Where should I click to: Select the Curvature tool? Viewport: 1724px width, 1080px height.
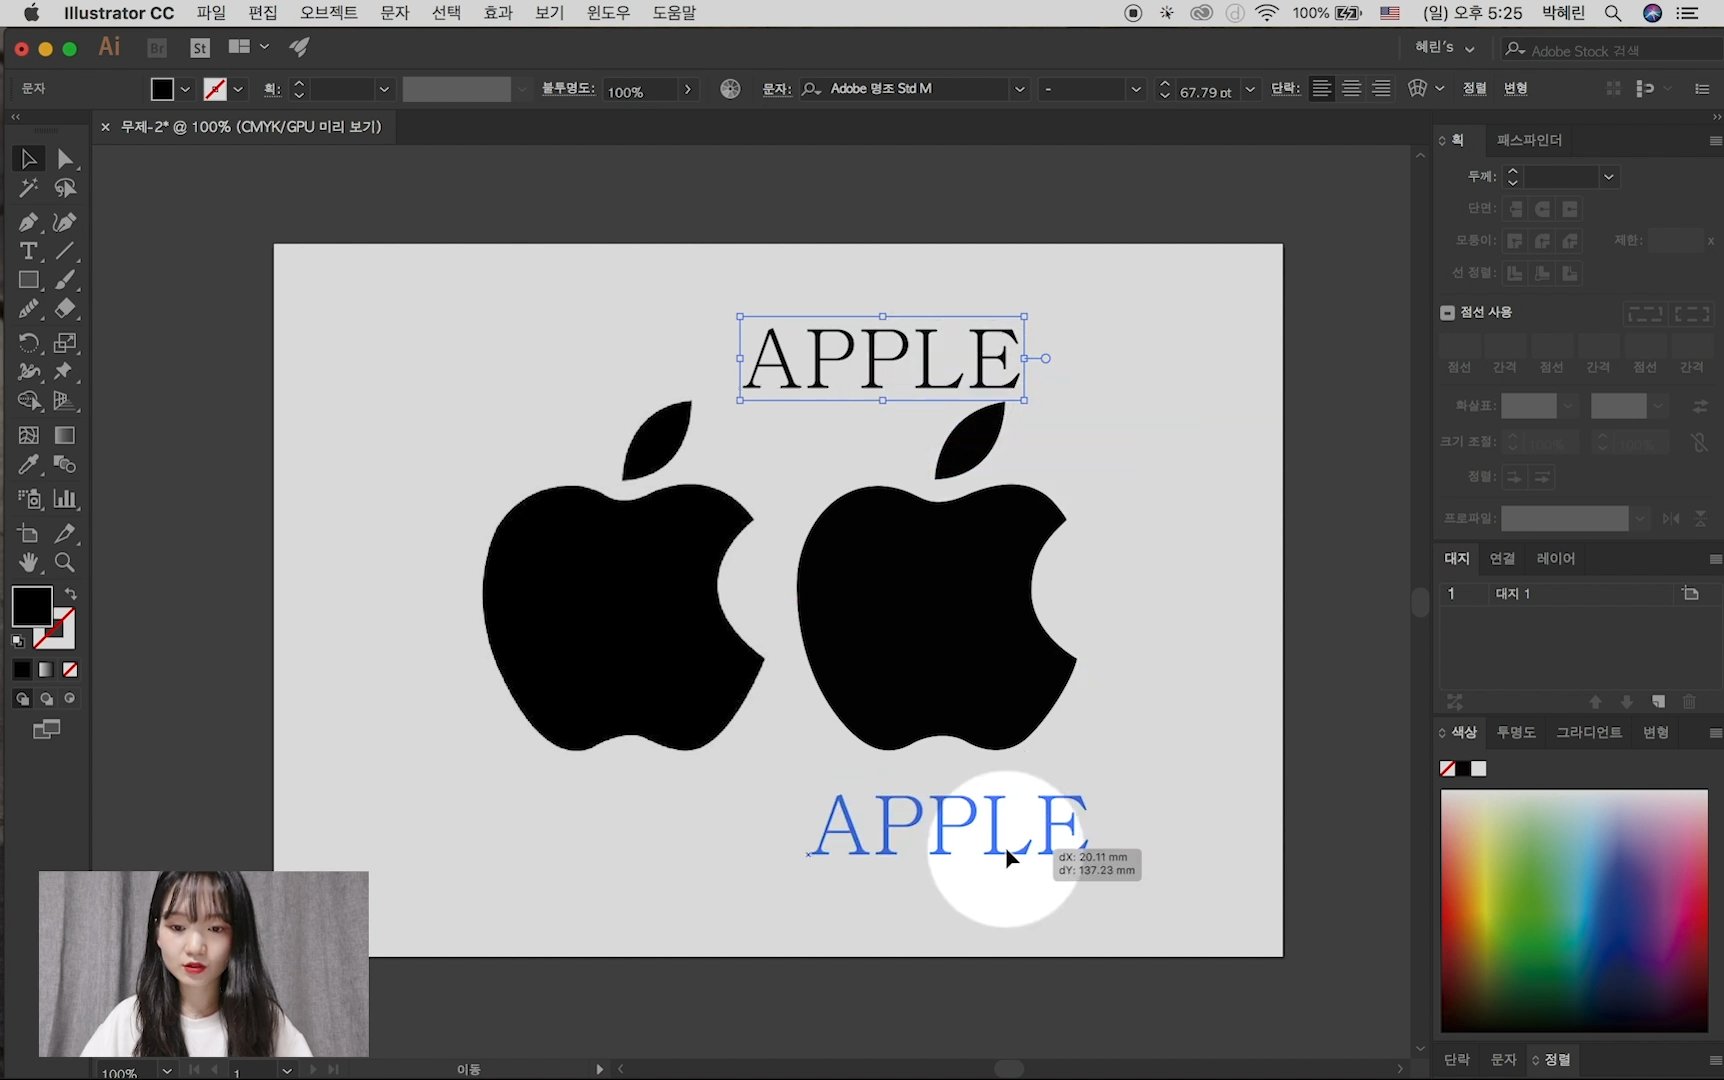(65, 222)
